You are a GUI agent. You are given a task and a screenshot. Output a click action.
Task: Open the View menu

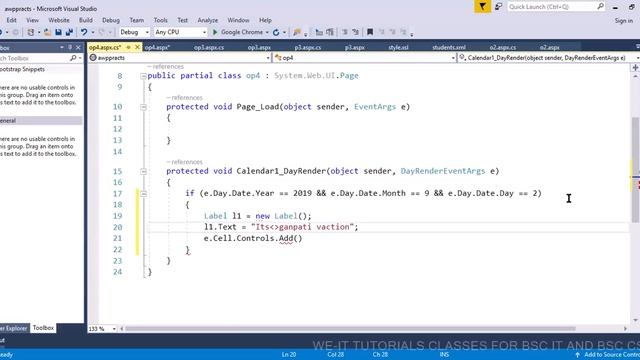click(32, 20)
